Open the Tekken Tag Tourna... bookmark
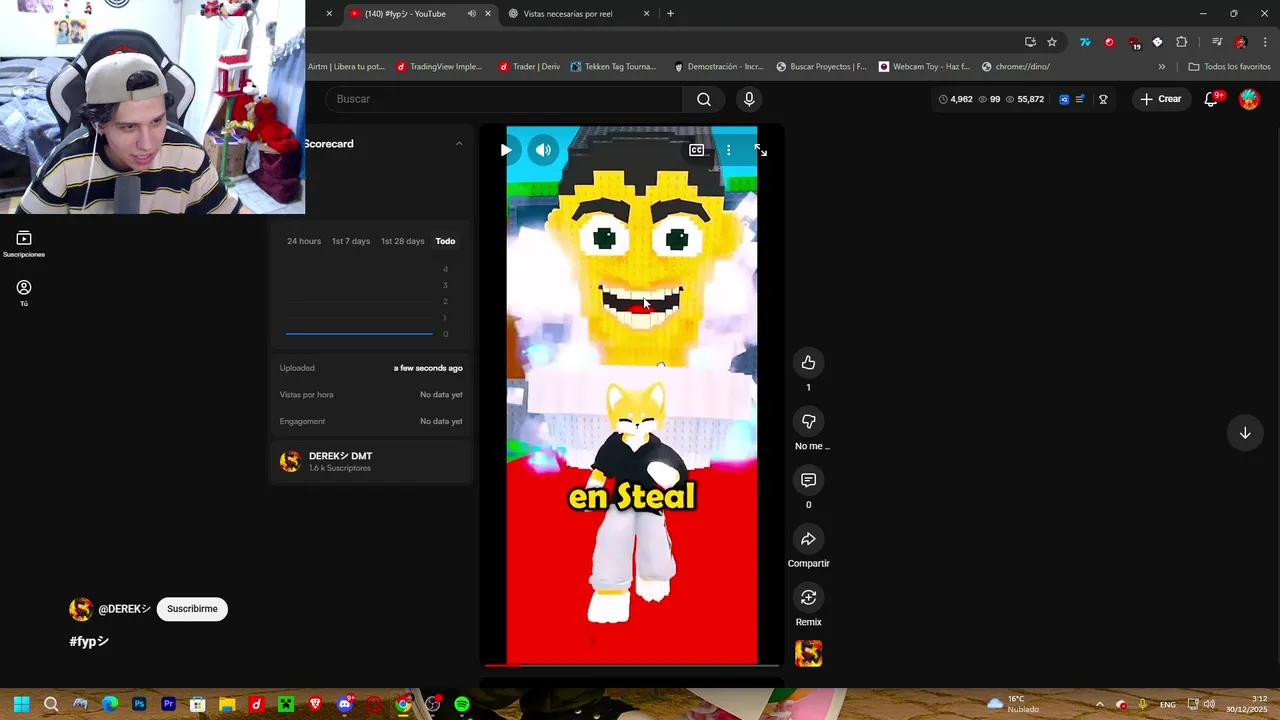 click(x=613, y=67)
